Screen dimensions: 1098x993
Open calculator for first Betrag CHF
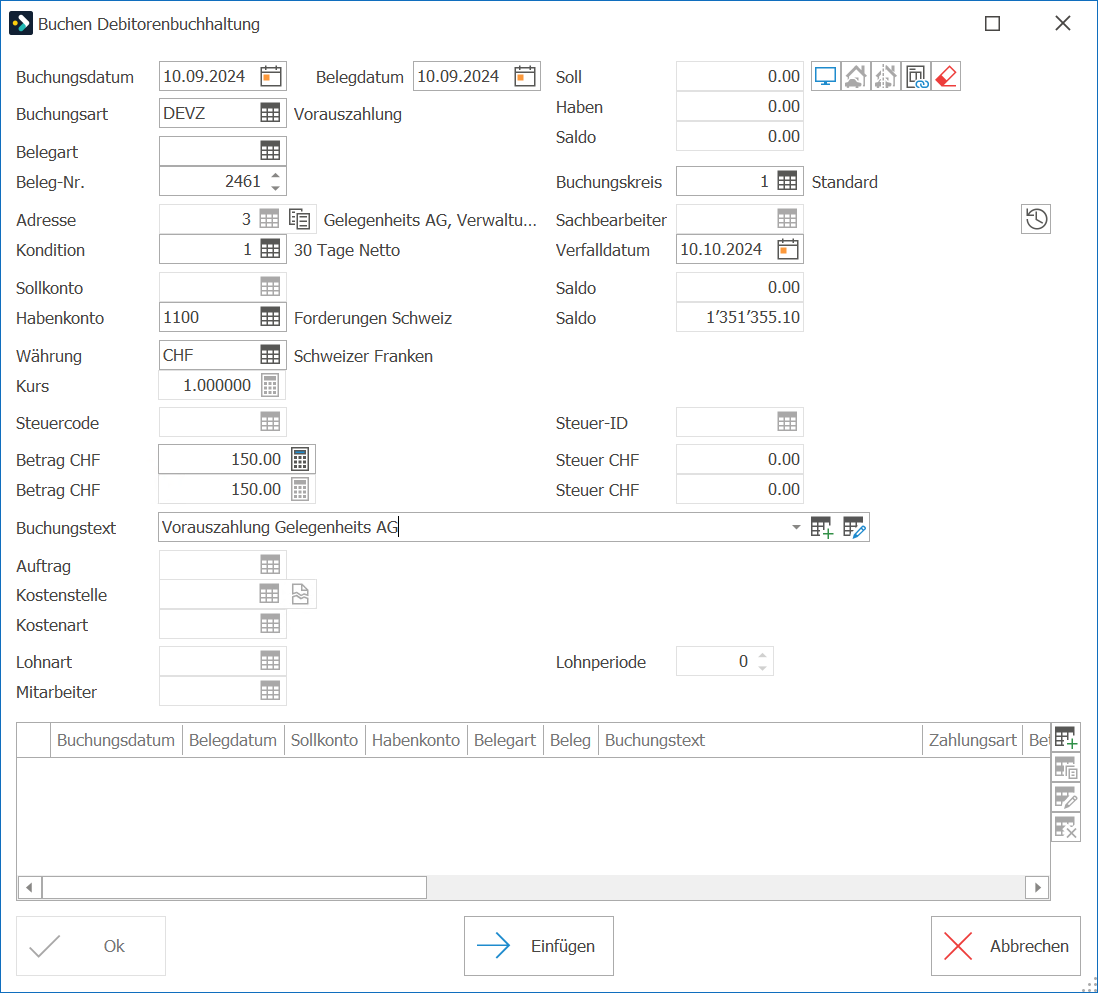(300, 459)
